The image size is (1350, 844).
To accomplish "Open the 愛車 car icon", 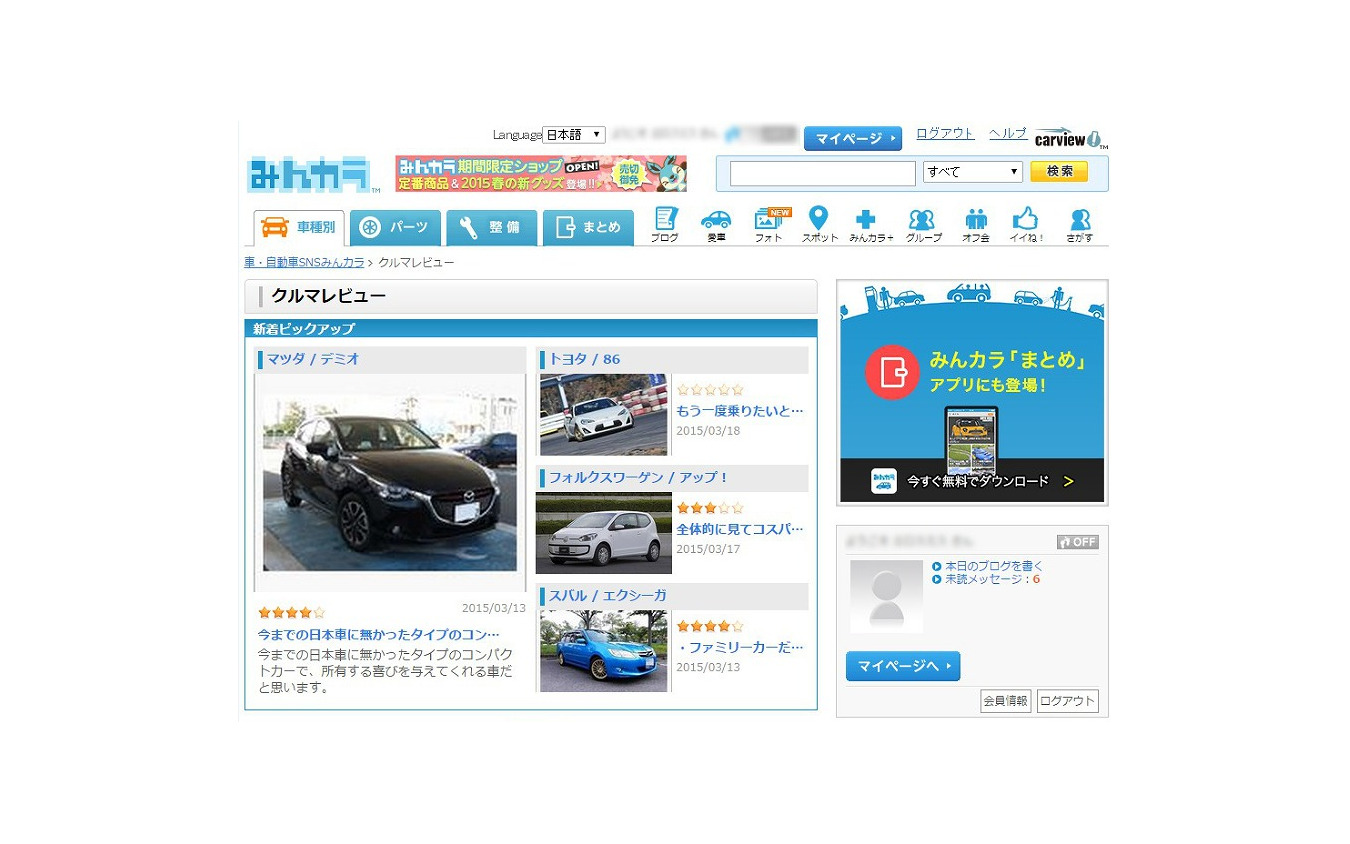I will point(716,225).
